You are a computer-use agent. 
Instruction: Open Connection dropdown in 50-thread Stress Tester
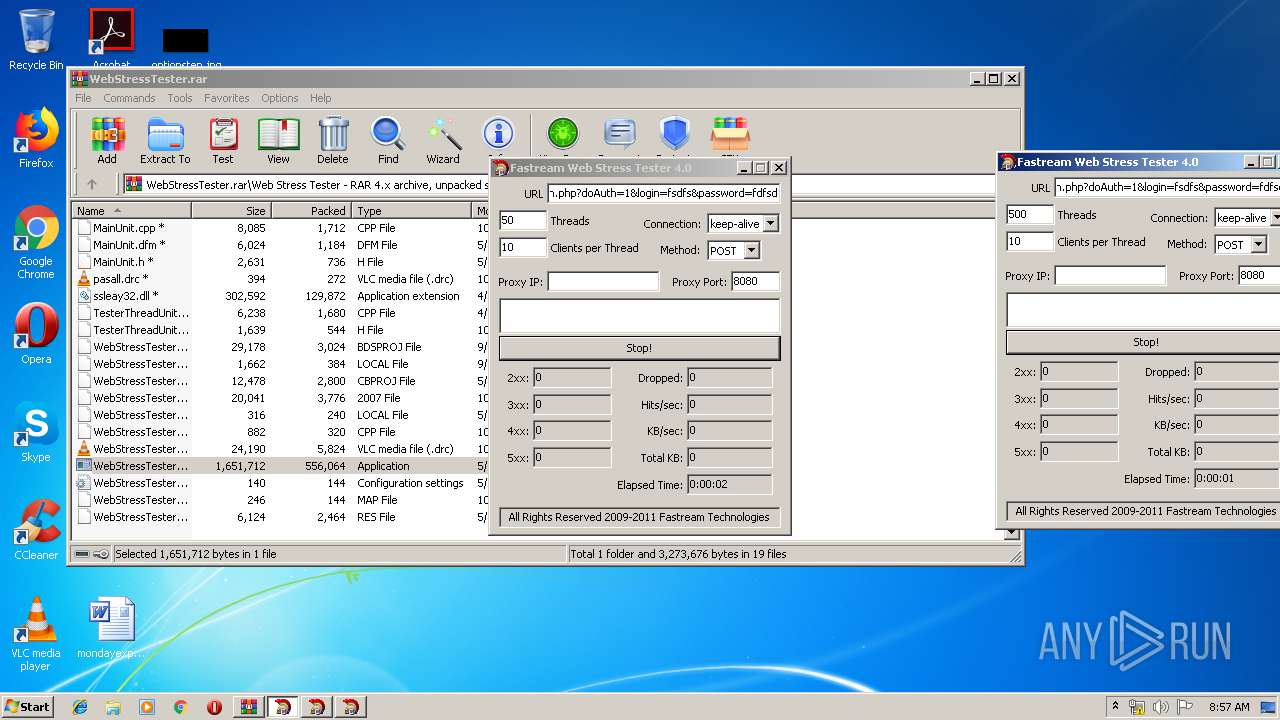coord(770,224)
